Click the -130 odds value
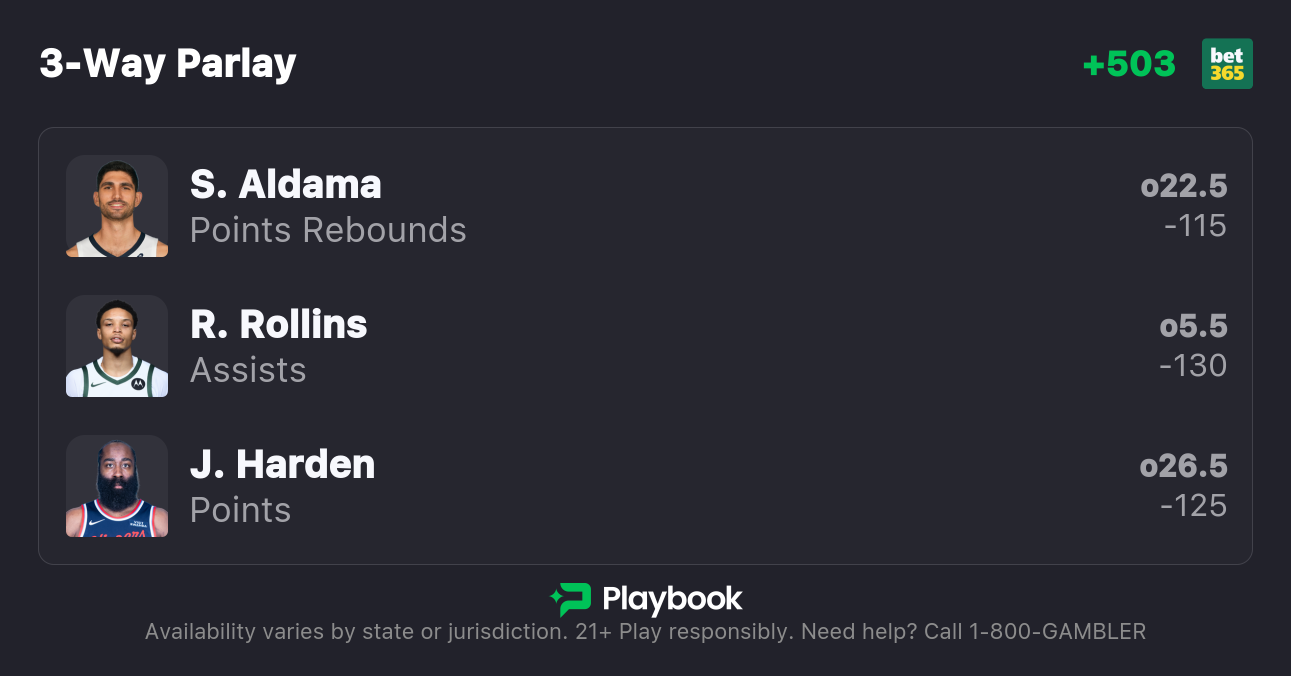Viewport: 1291px width, 676px height. (x=1193, y=366)
